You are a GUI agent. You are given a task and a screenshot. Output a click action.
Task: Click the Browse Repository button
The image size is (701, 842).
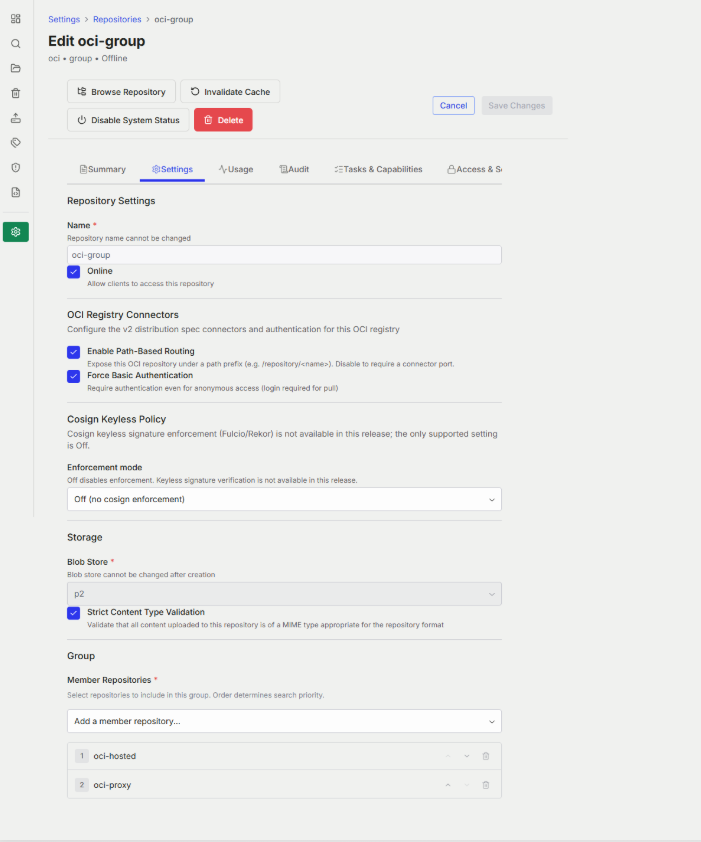point(121,91)
